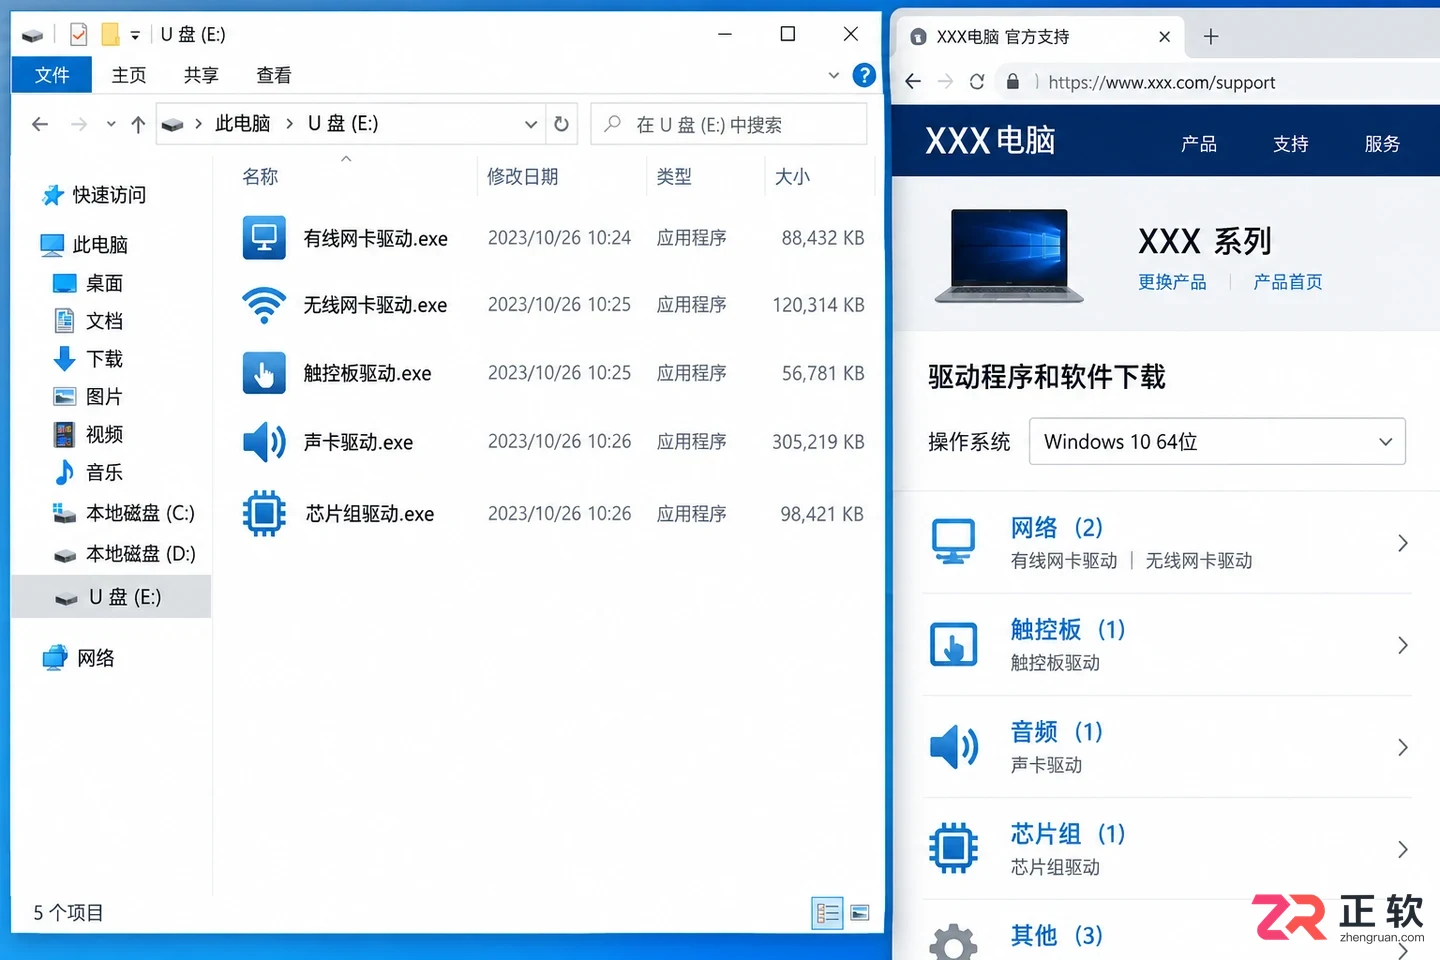Click the 触控板 category icon on website
The height and width of the screenshot is (960, 1440).
[953, 644]
